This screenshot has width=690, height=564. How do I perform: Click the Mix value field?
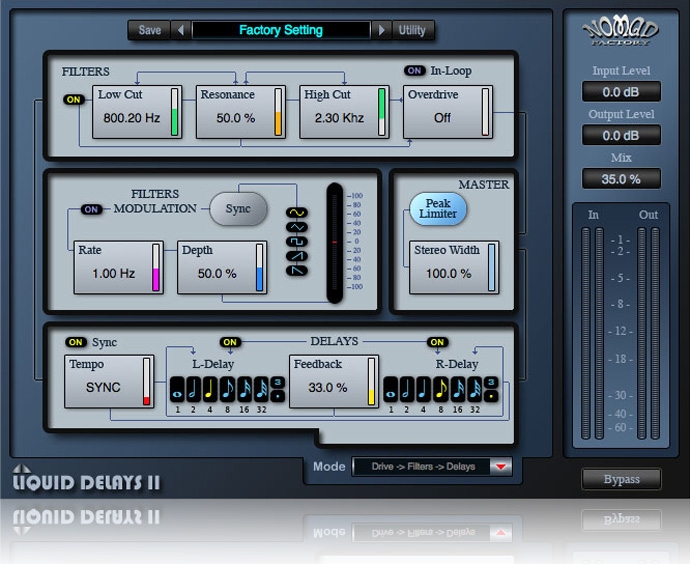tap(621, 179)
